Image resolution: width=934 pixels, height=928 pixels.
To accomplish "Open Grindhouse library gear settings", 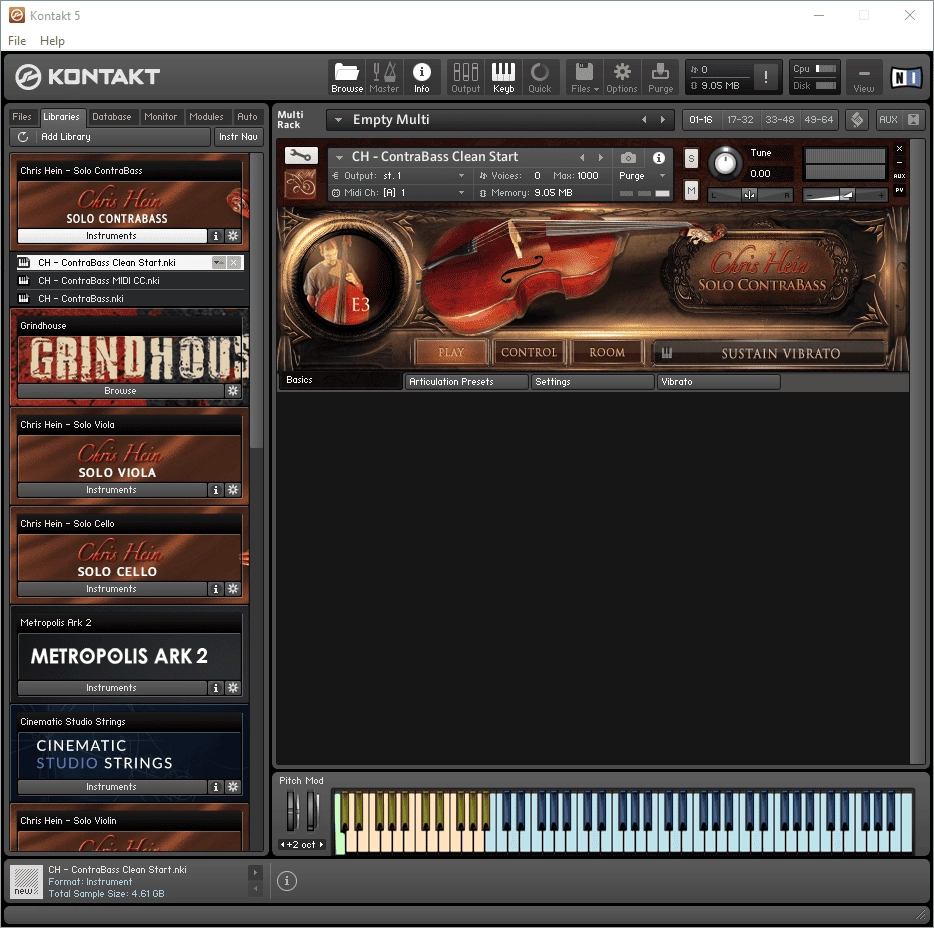I will tap(233, 391).
